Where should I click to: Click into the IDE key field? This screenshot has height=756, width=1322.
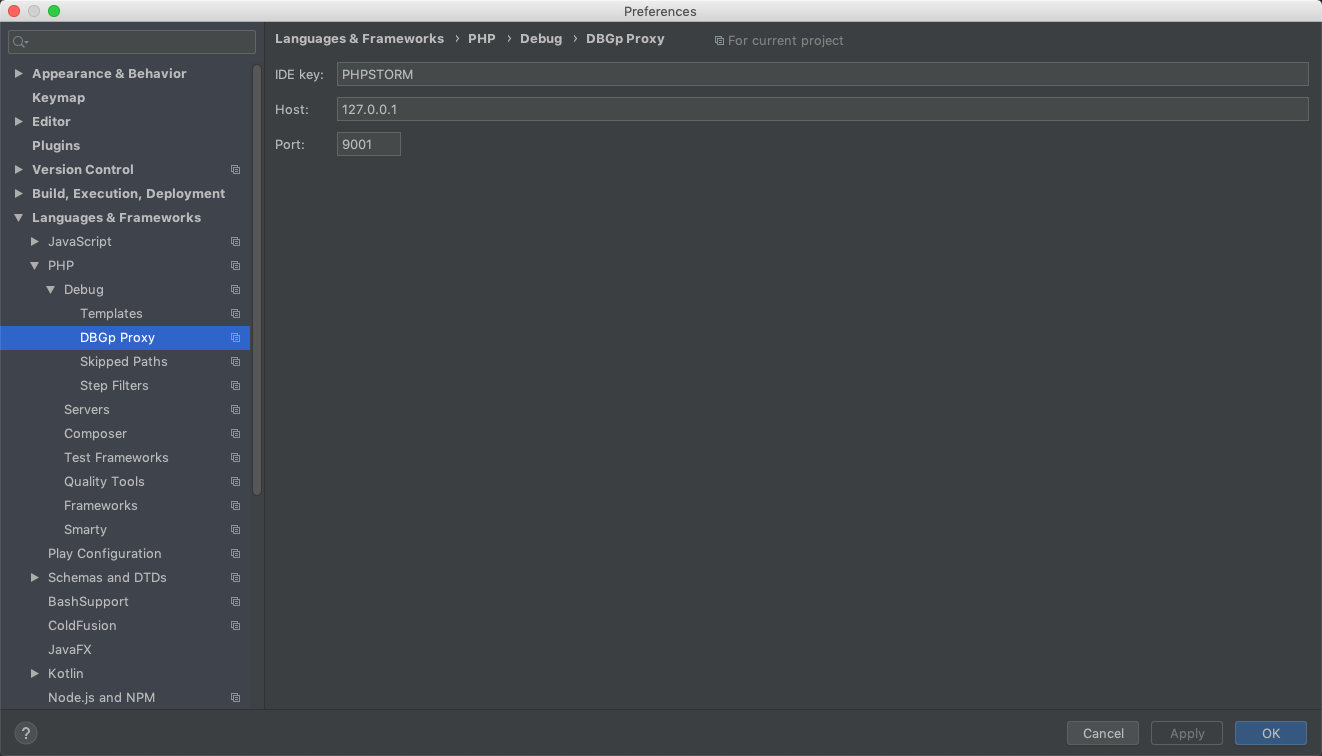click(821, 74)
